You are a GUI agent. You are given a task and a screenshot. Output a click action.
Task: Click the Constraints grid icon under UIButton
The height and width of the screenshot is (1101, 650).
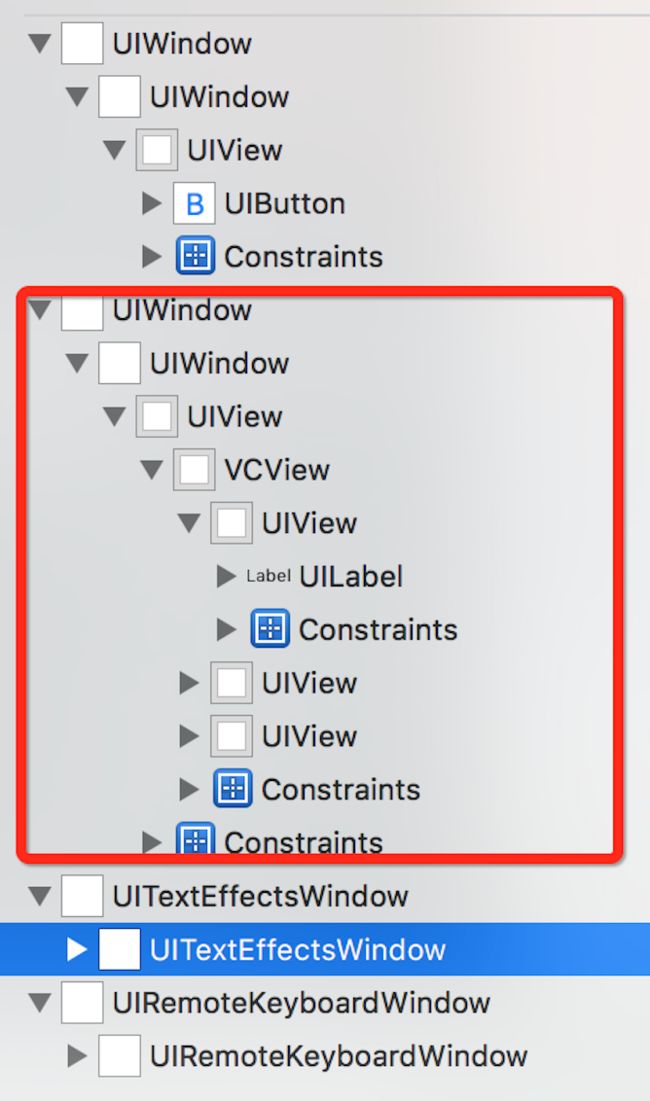click(195, 256)
